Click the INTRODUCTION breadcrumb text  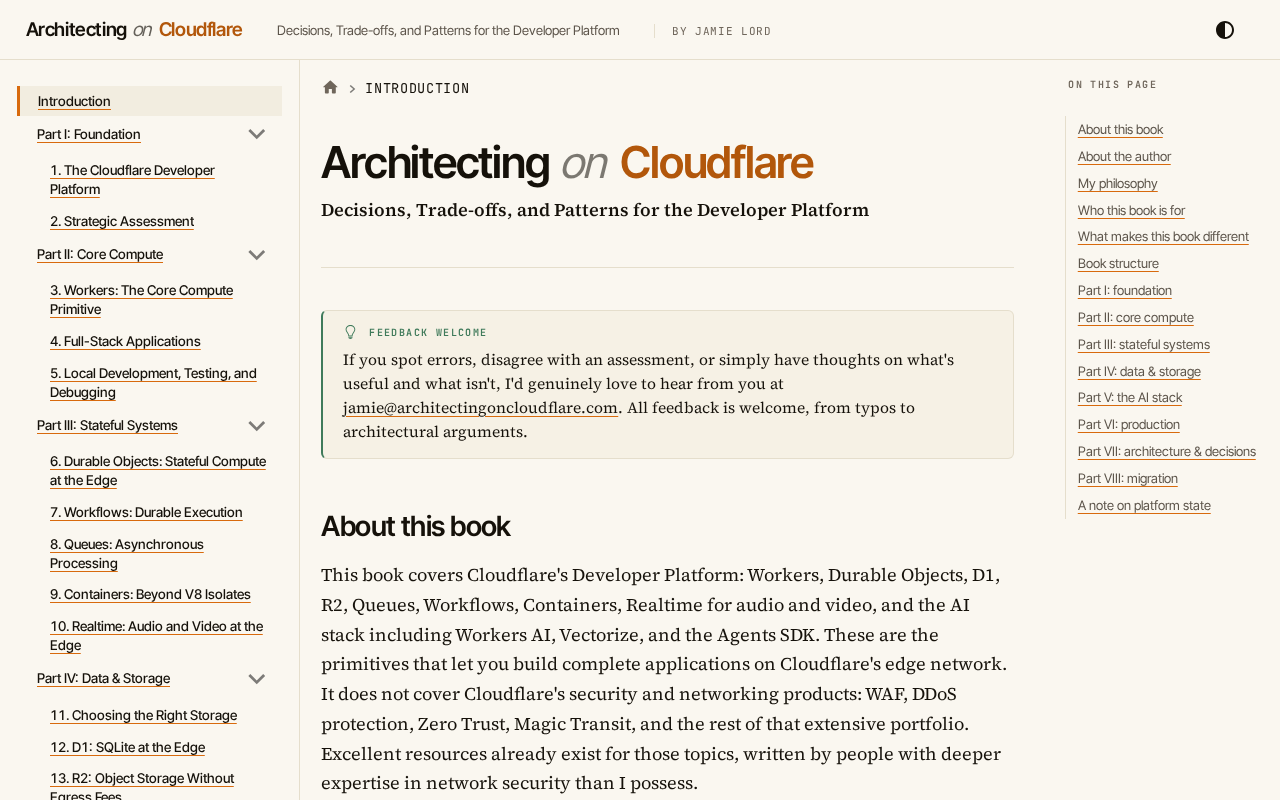coord(417,88)
